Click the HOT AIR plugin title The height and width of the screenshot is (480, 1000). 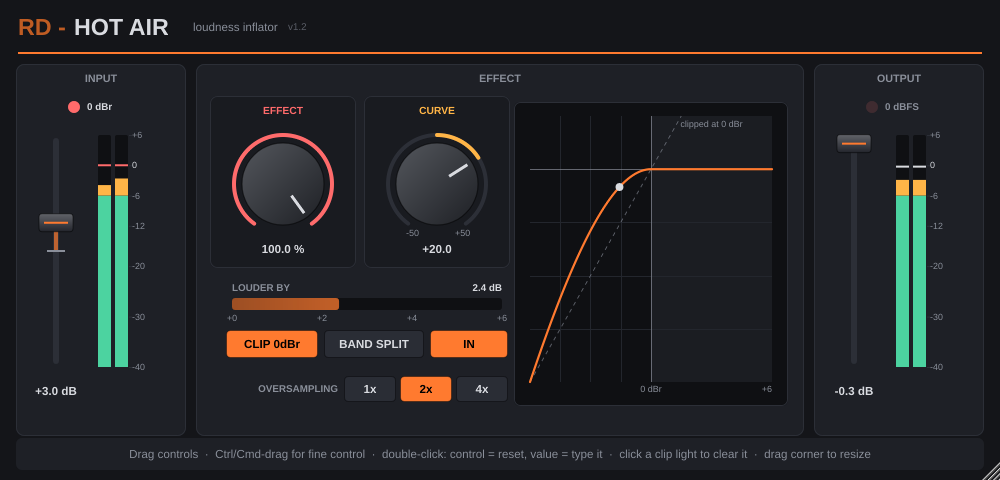click(121, 27)
